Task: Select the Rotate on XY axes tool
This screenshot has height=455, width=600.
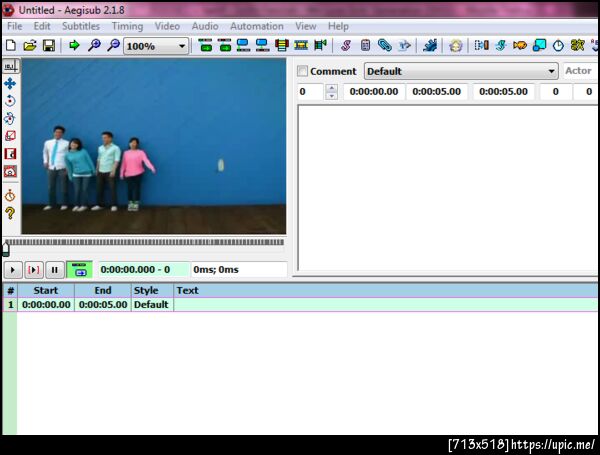Action: pyautogui.click(x=10, y=119)
